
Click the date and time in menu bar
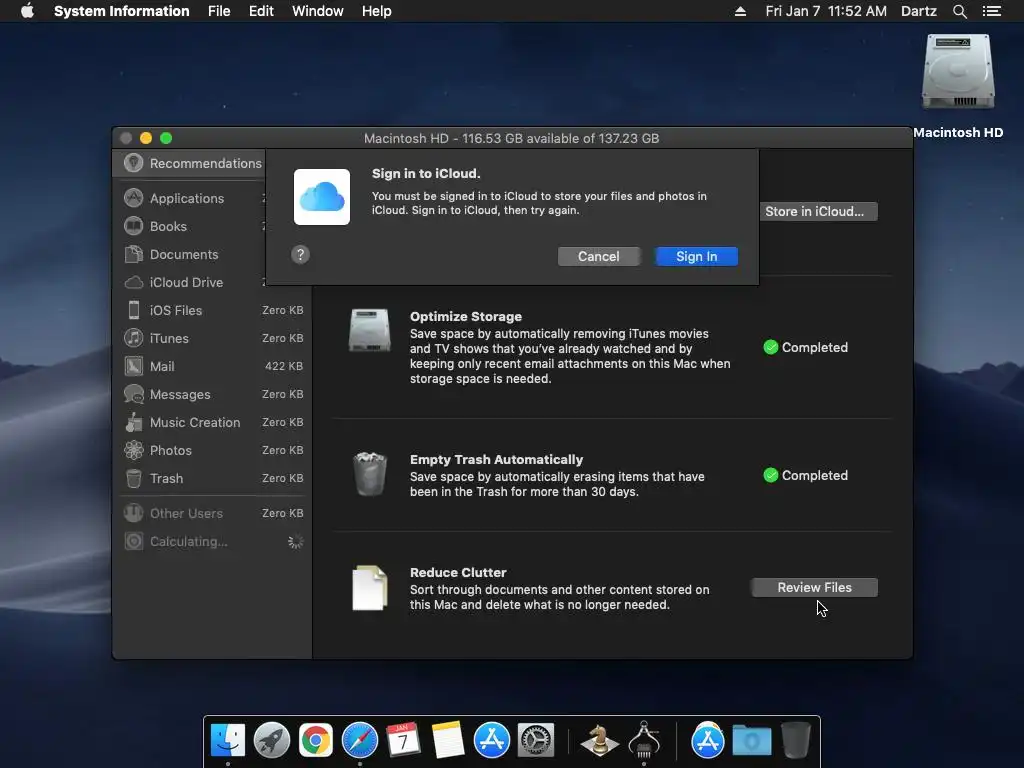[825, 11]
